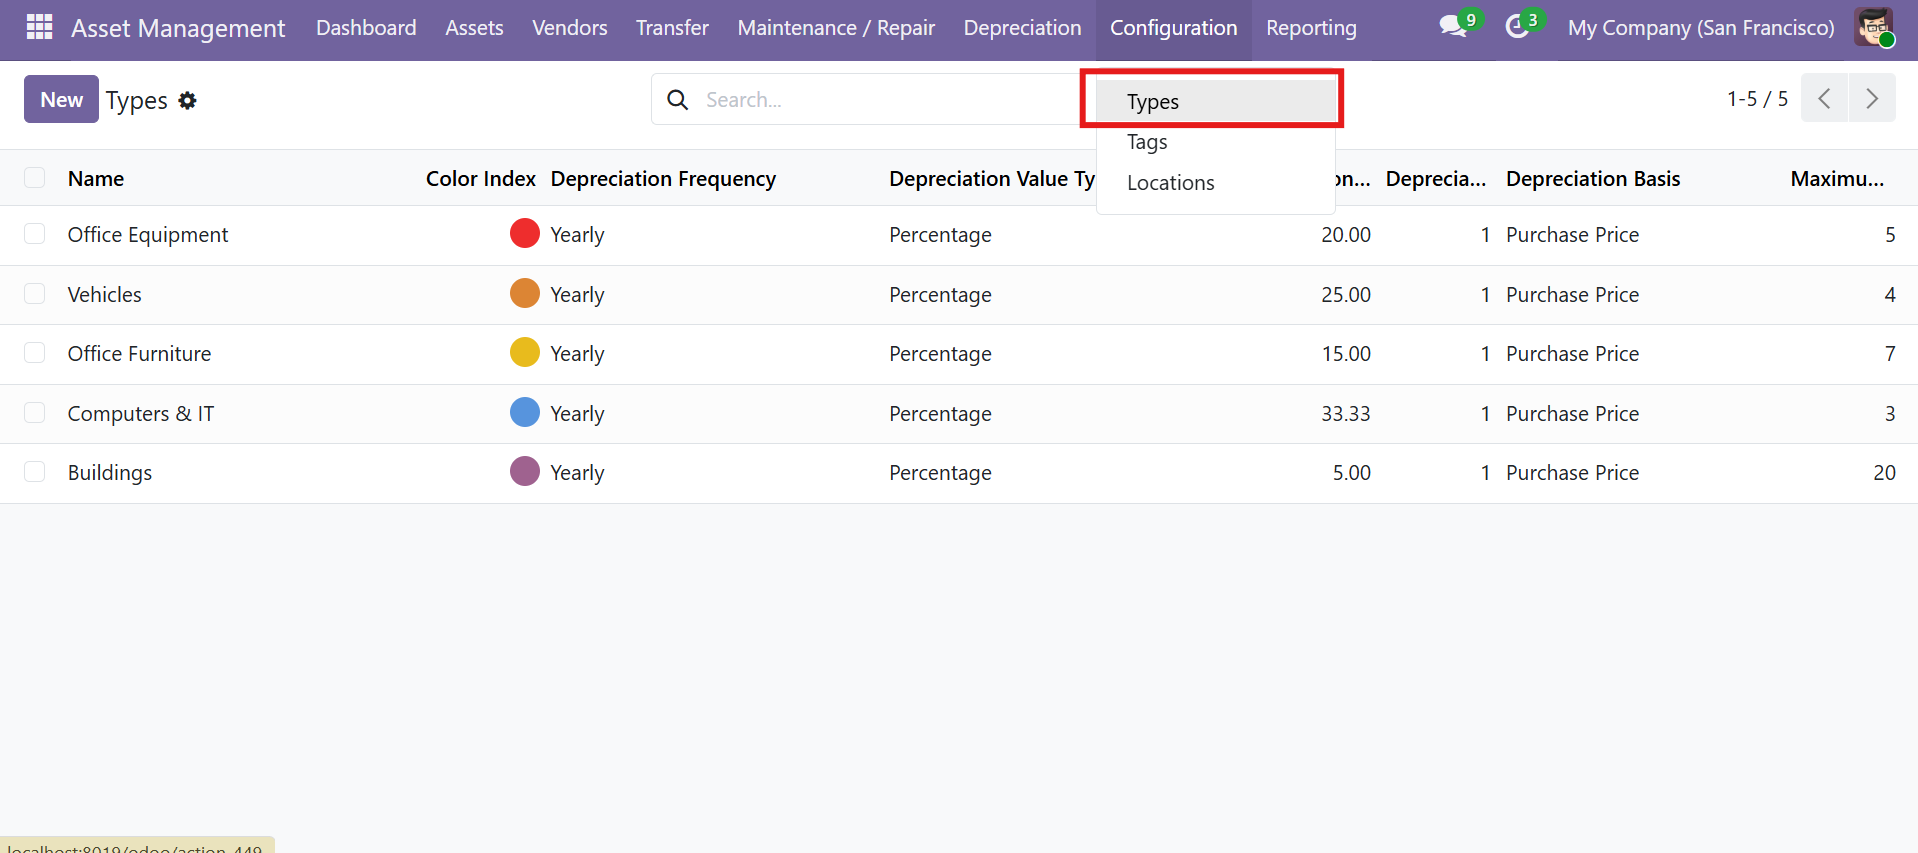Screen dimensions: 1918x853
Task: Open the Dashboard menu
Action: click(366, 28)
